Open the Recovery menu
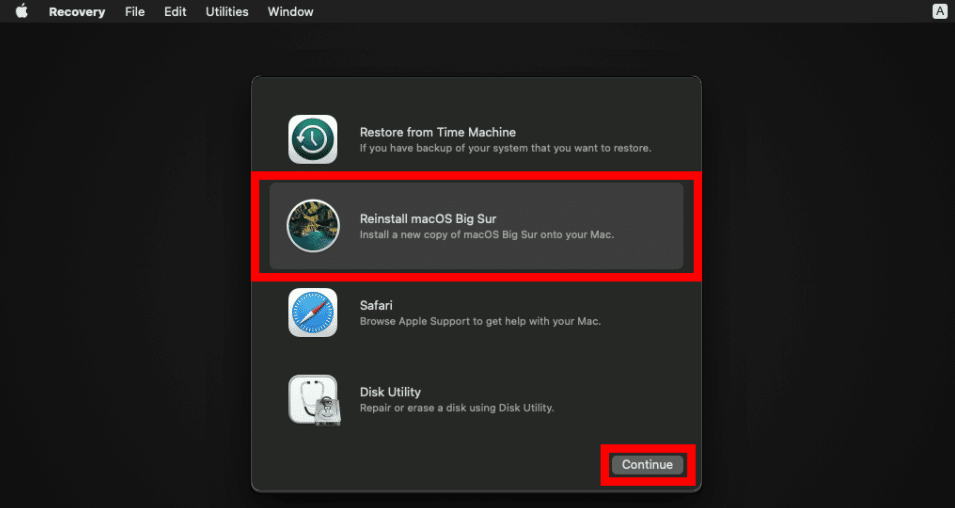 click(77, 12)
